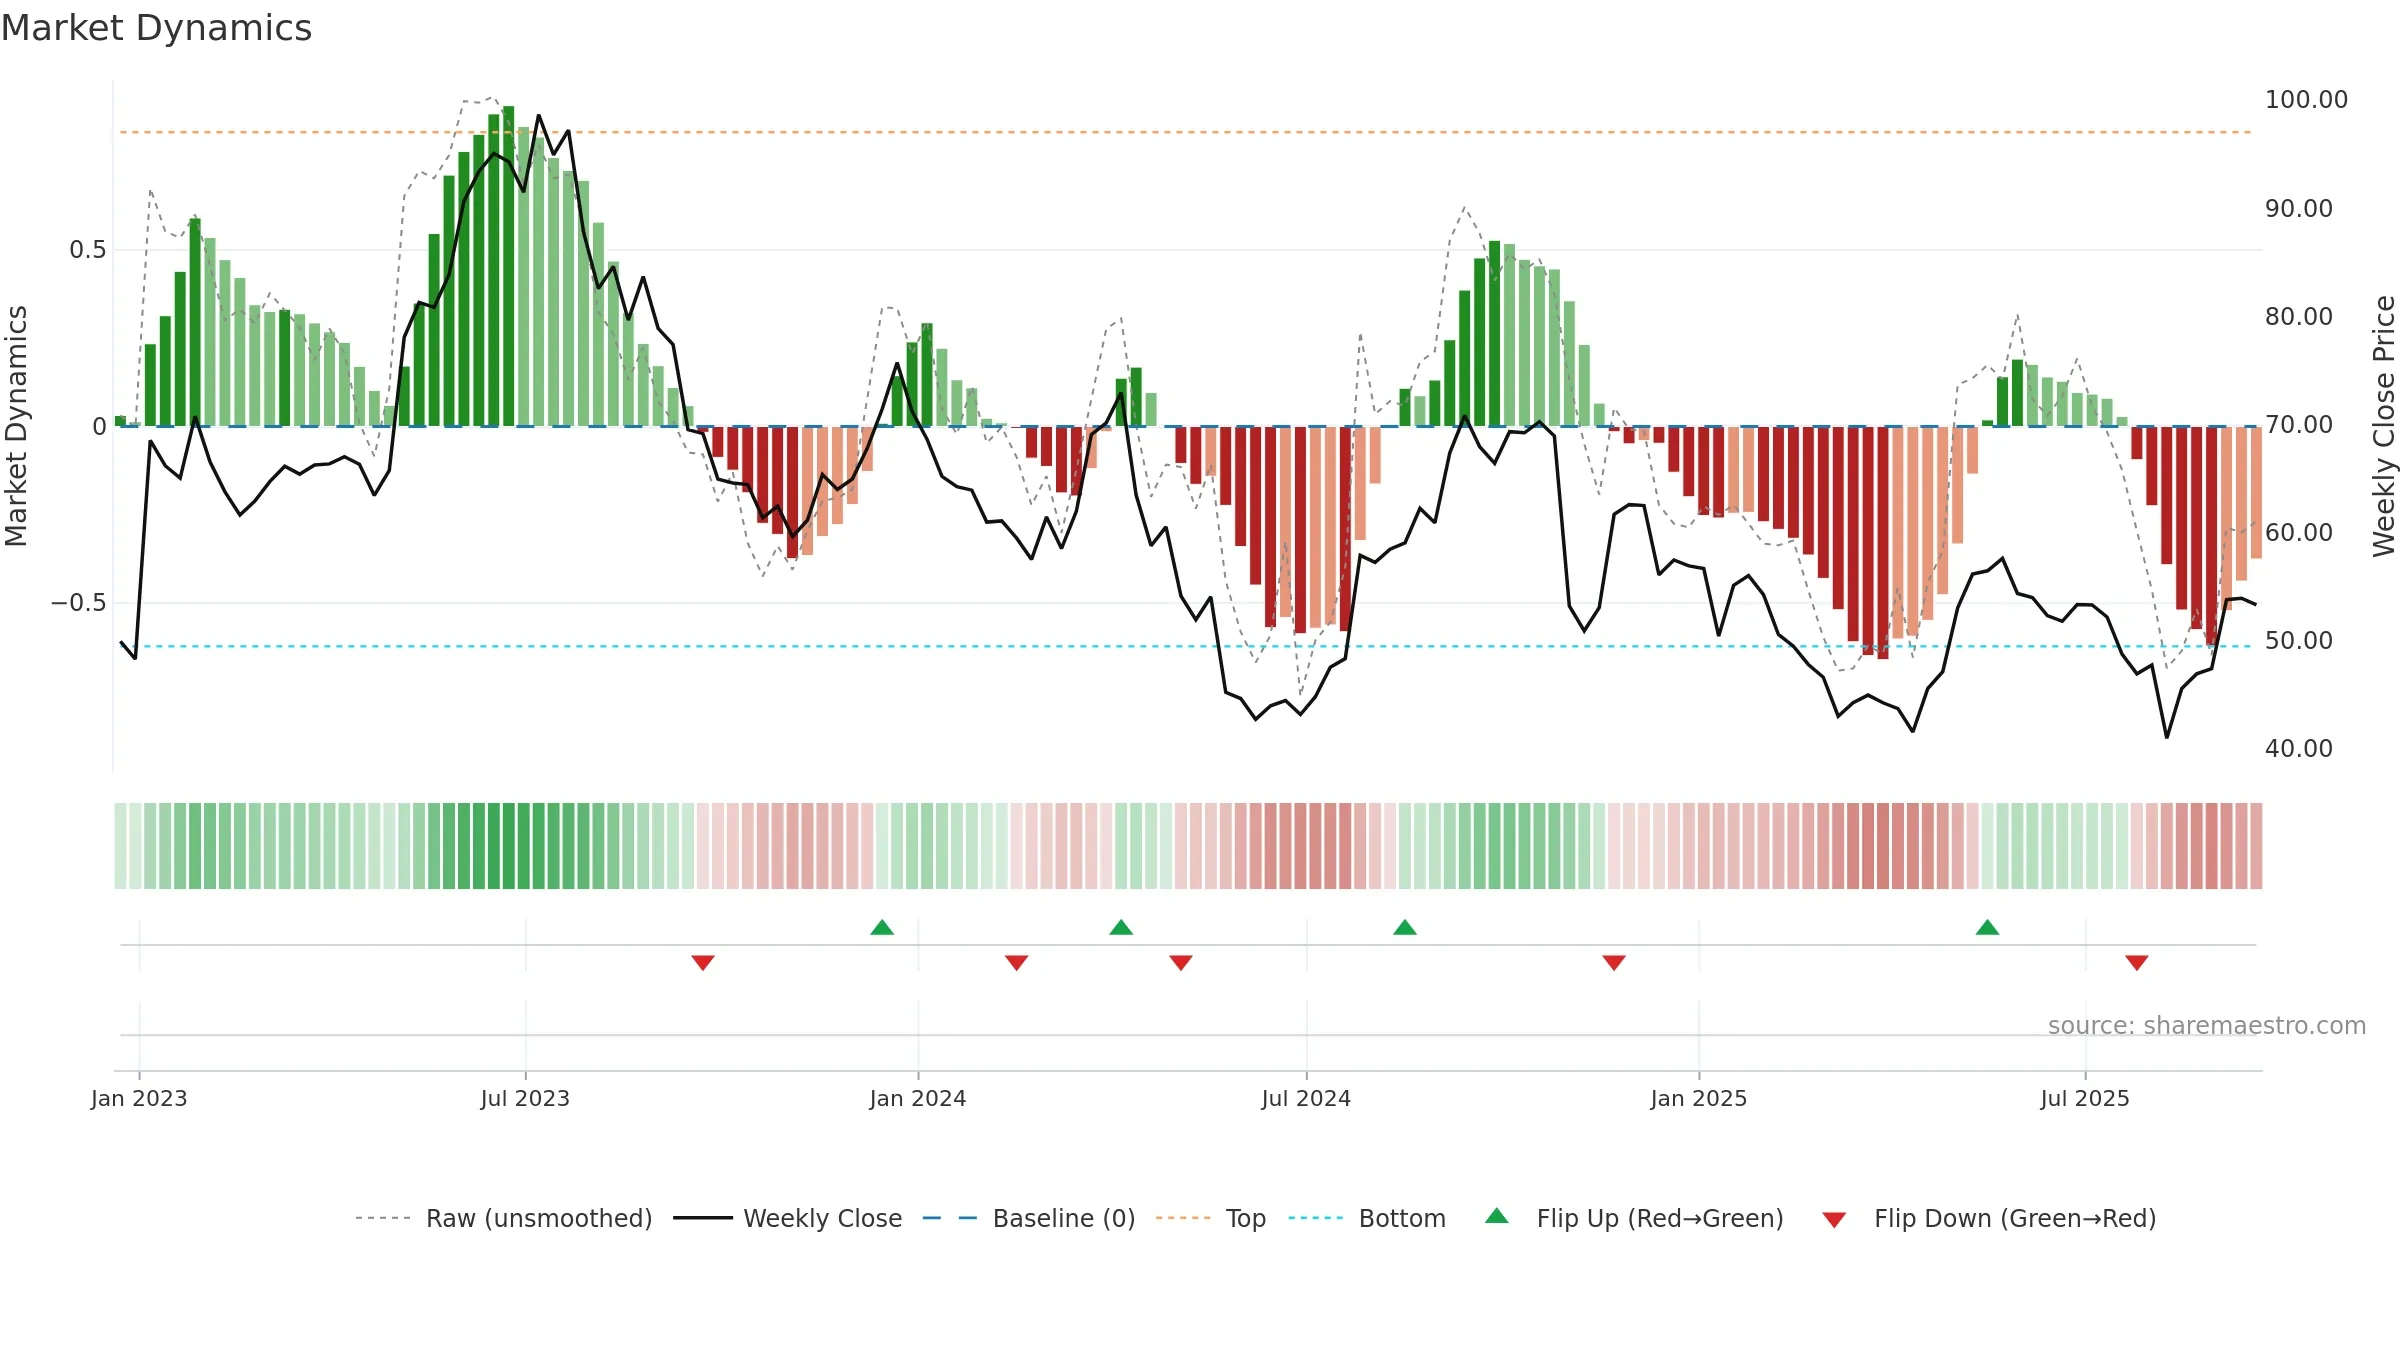
Task: Toggle Flip Up (Red→Green) legend item
Action: click(x=1634, y=1218)
